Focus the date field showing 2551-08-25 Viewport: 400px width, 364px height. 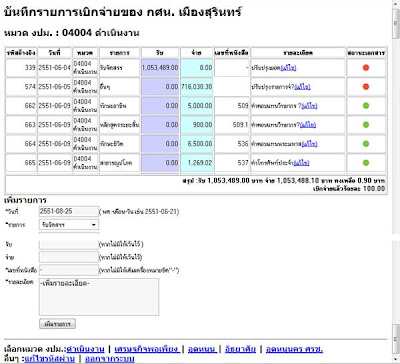(69, 211)
